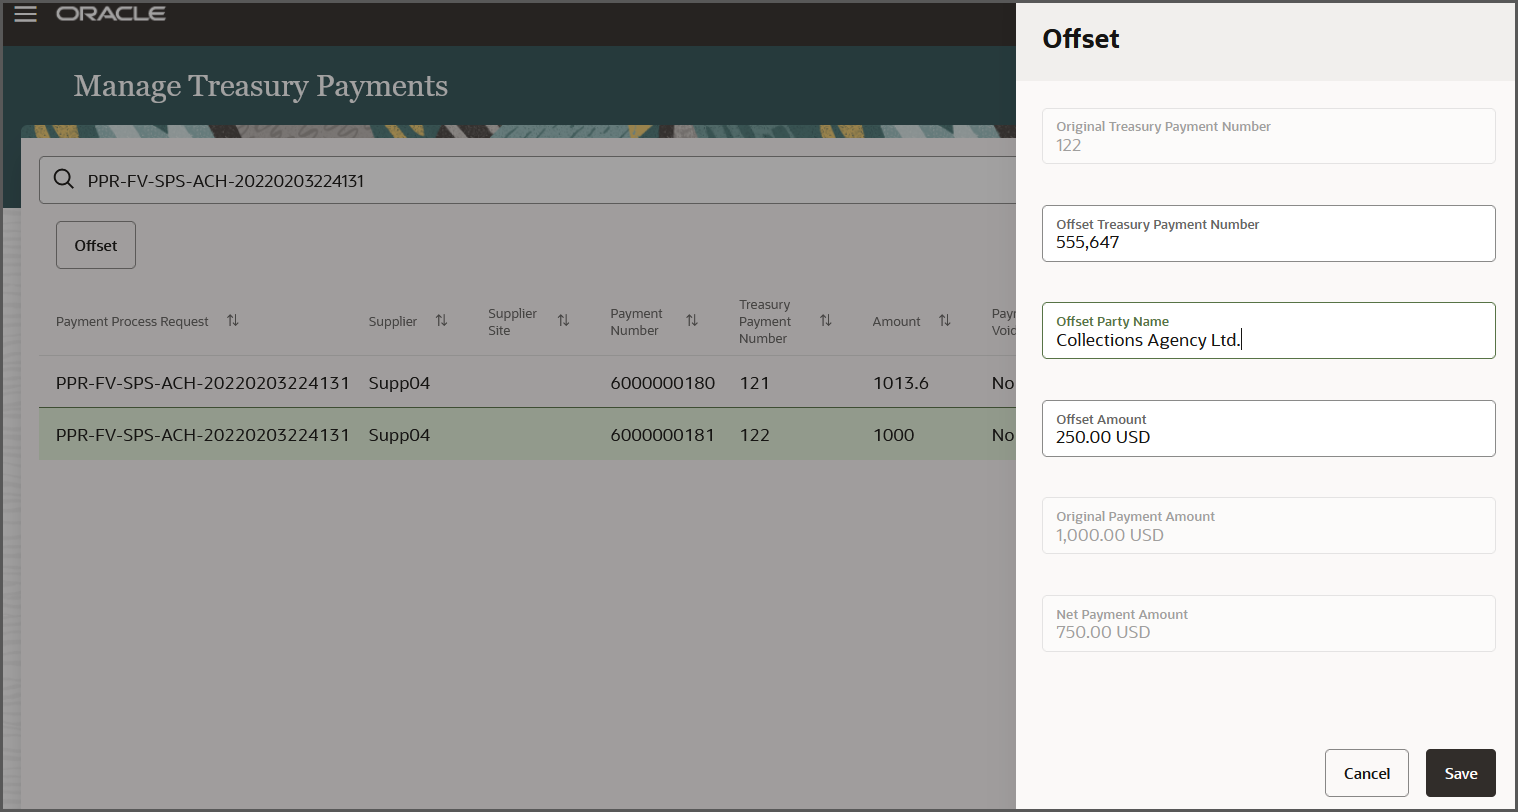Viewport: 1518px width, 812px height.
Task: Click Supp04 in the 6000000181 row
Action: point(399,435)
